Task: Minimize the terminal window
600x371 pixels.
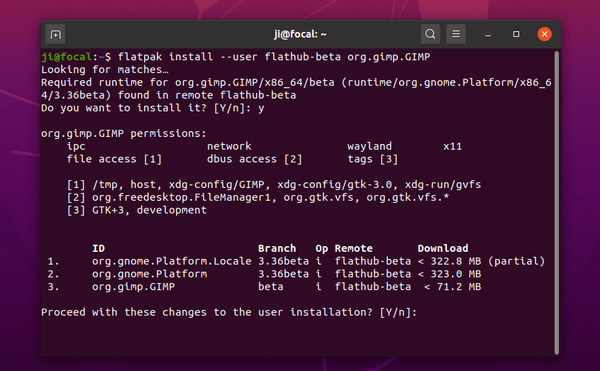Action: (488, 35)
